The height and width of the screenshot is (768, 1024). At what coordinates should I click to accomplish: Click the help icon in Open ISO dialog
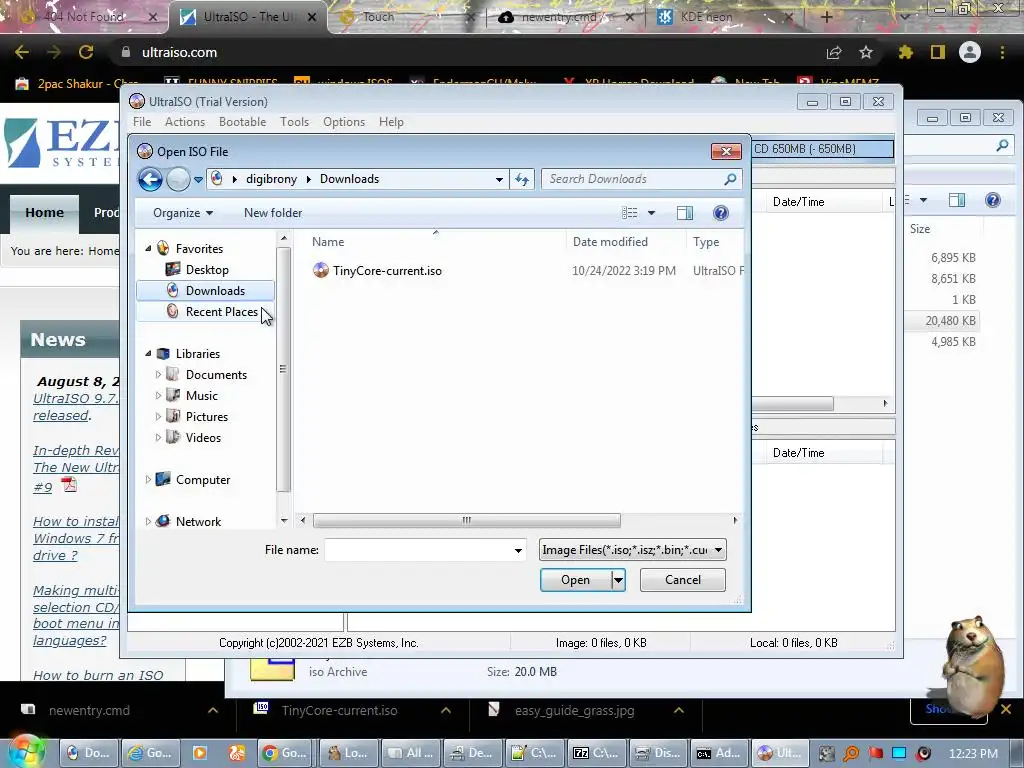[x=720, y=213]
